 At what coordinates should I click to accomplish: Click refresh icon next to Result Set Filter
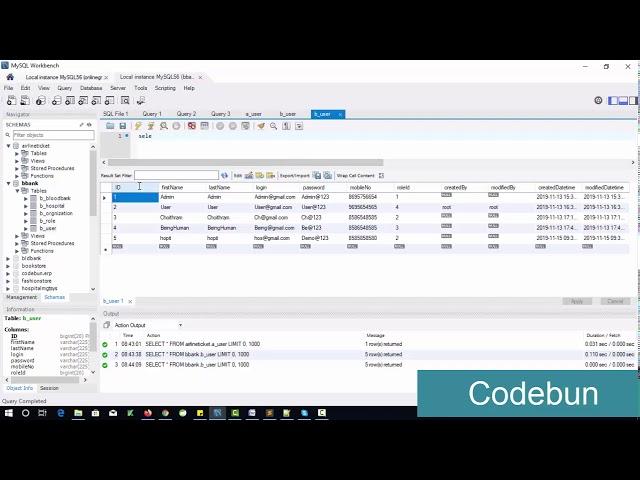pos(224,176)
